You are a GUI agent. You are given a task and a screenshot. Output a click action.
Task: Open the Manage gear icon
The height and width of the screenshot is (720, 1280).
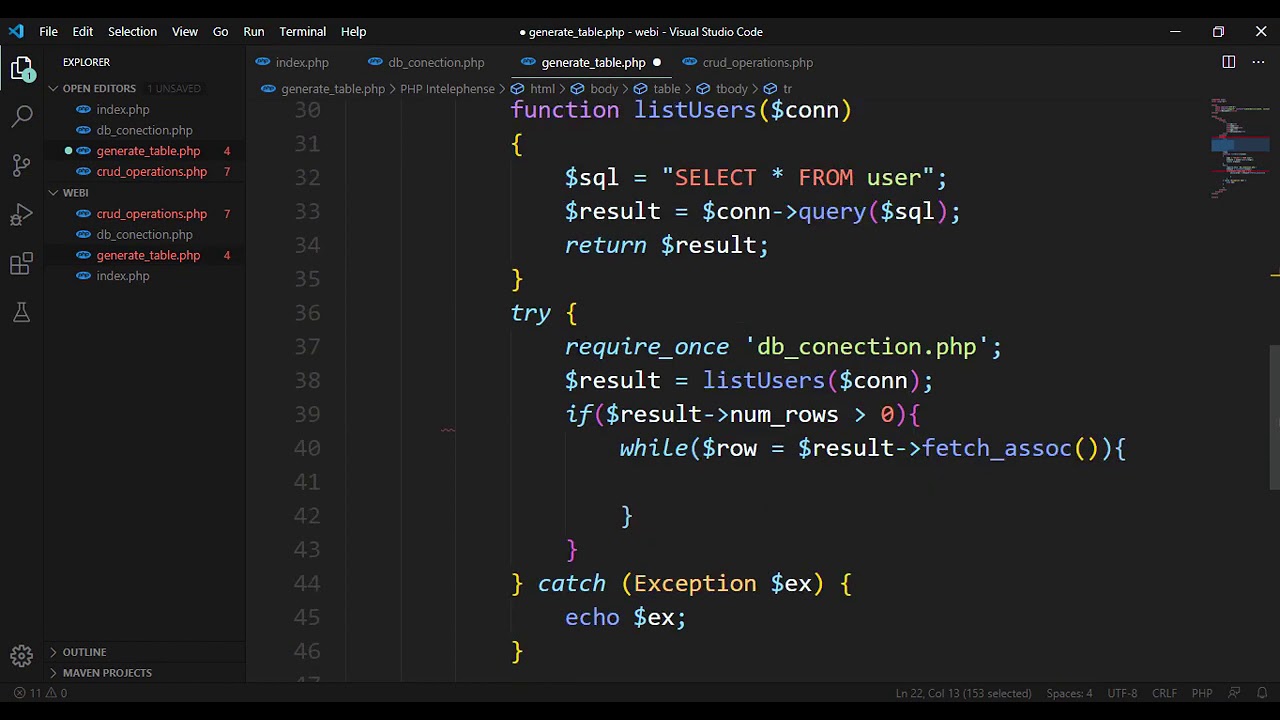pos(22,656)
